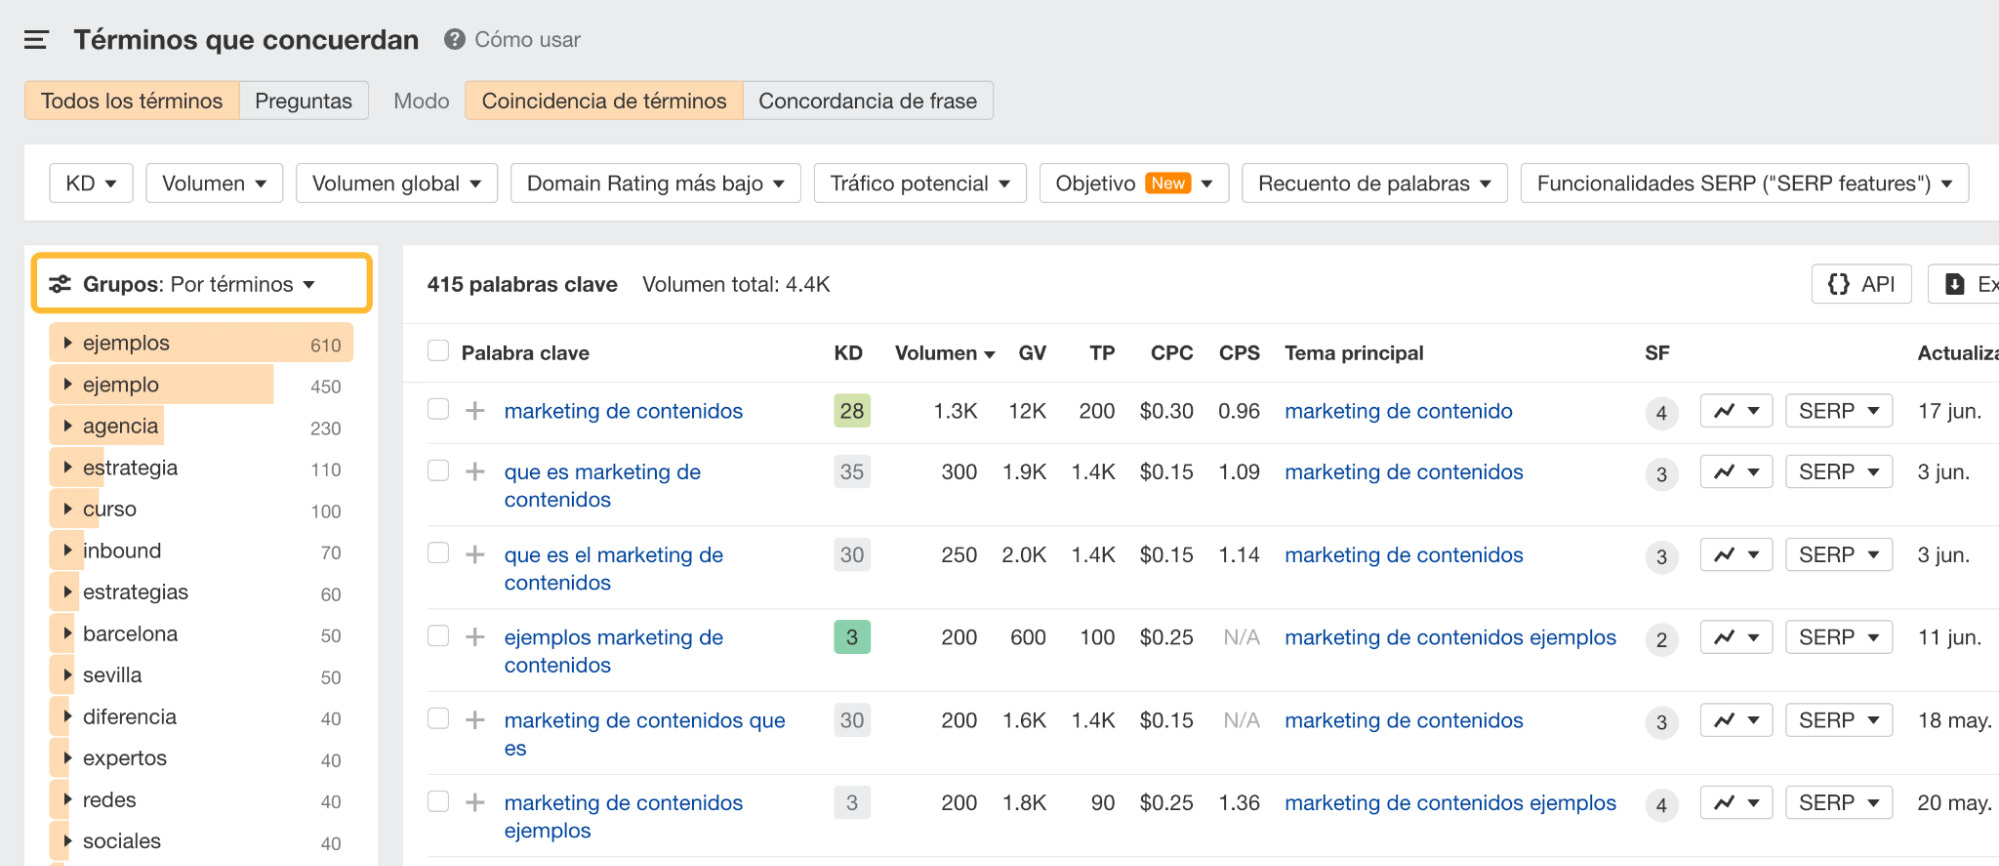Click the API curly braces button
Image resolution: width=1999 pixels, height=866 pixels.
pos(1860,284)
